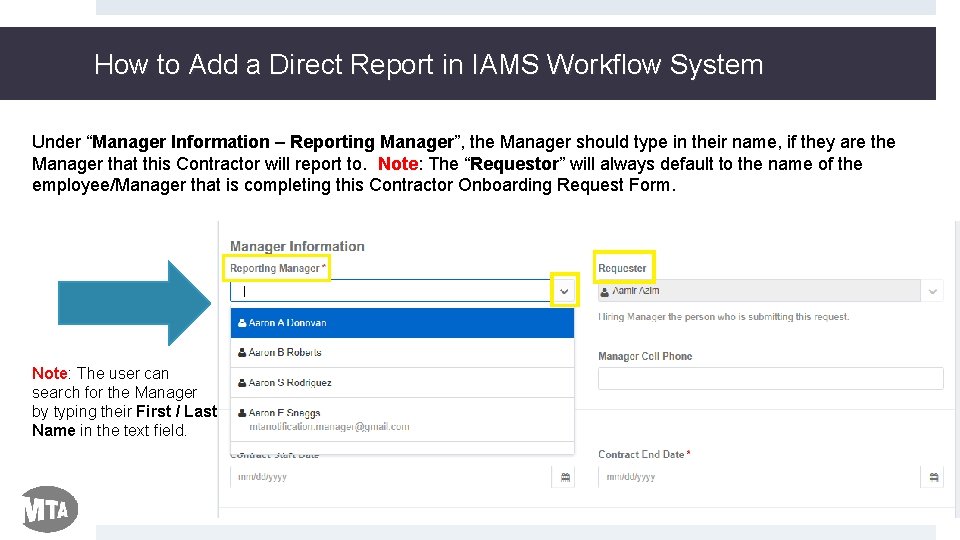This screenshot has height=540, width=960.
Task: Open the Contract End Date calendar icon
Action: [x=934, y=477]
